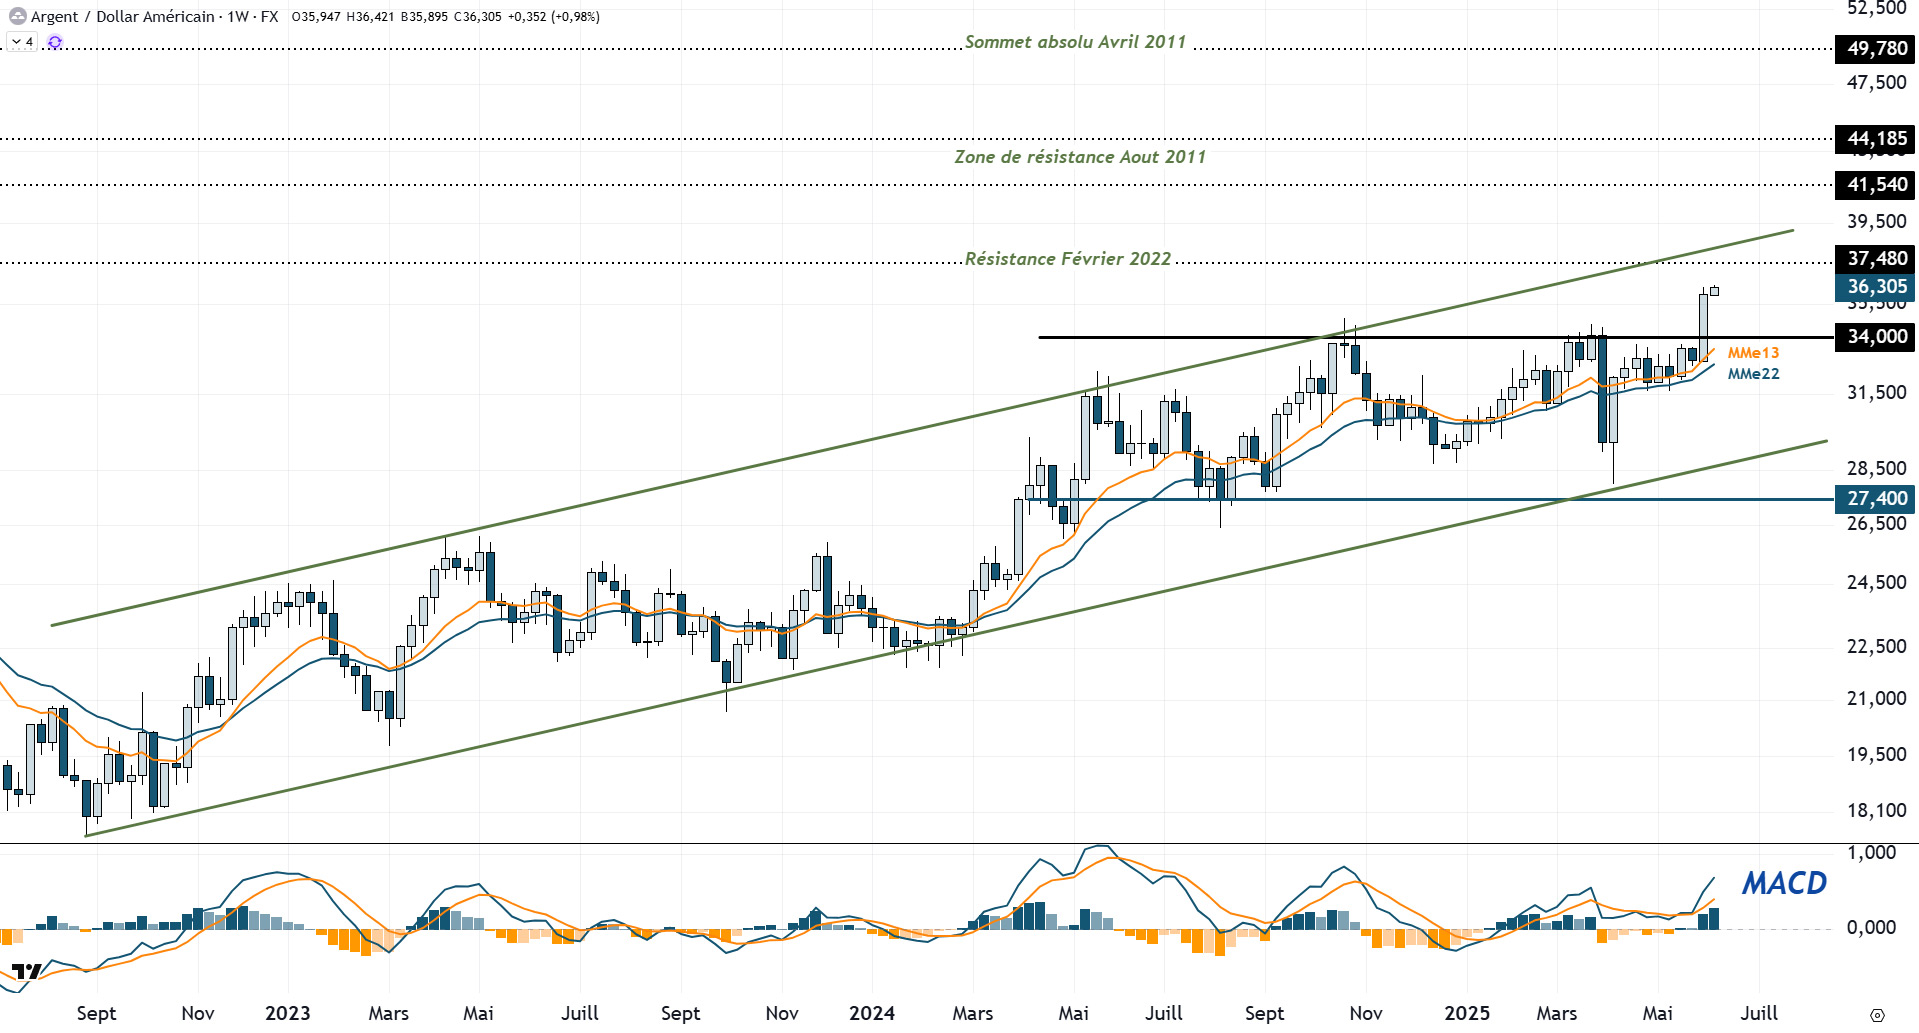Select the 49,780 price label

[x=1875, y=48]
